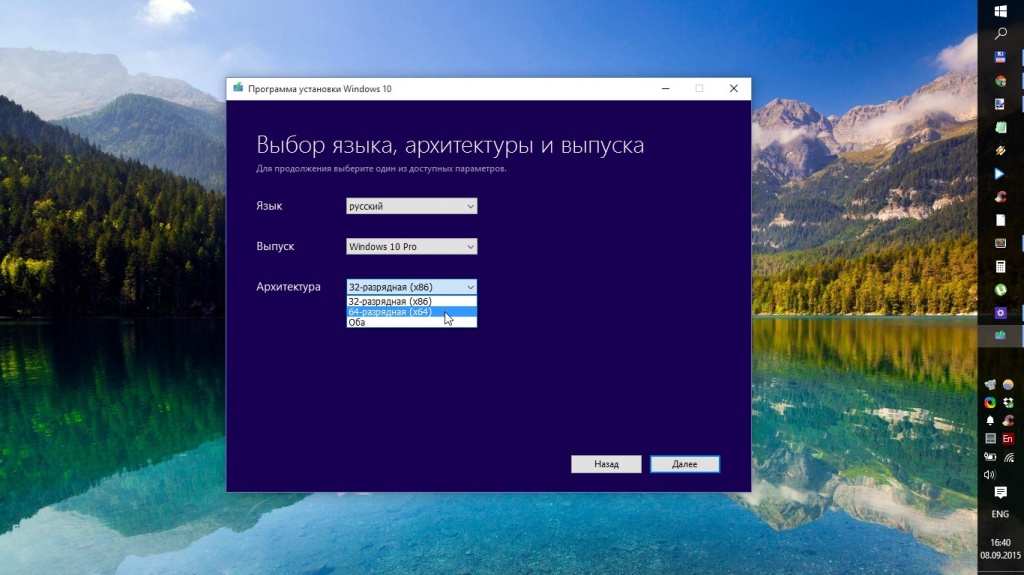
Task: Open the Windows Start menu
Action: pyautogui.click(x=1000, y=11)
